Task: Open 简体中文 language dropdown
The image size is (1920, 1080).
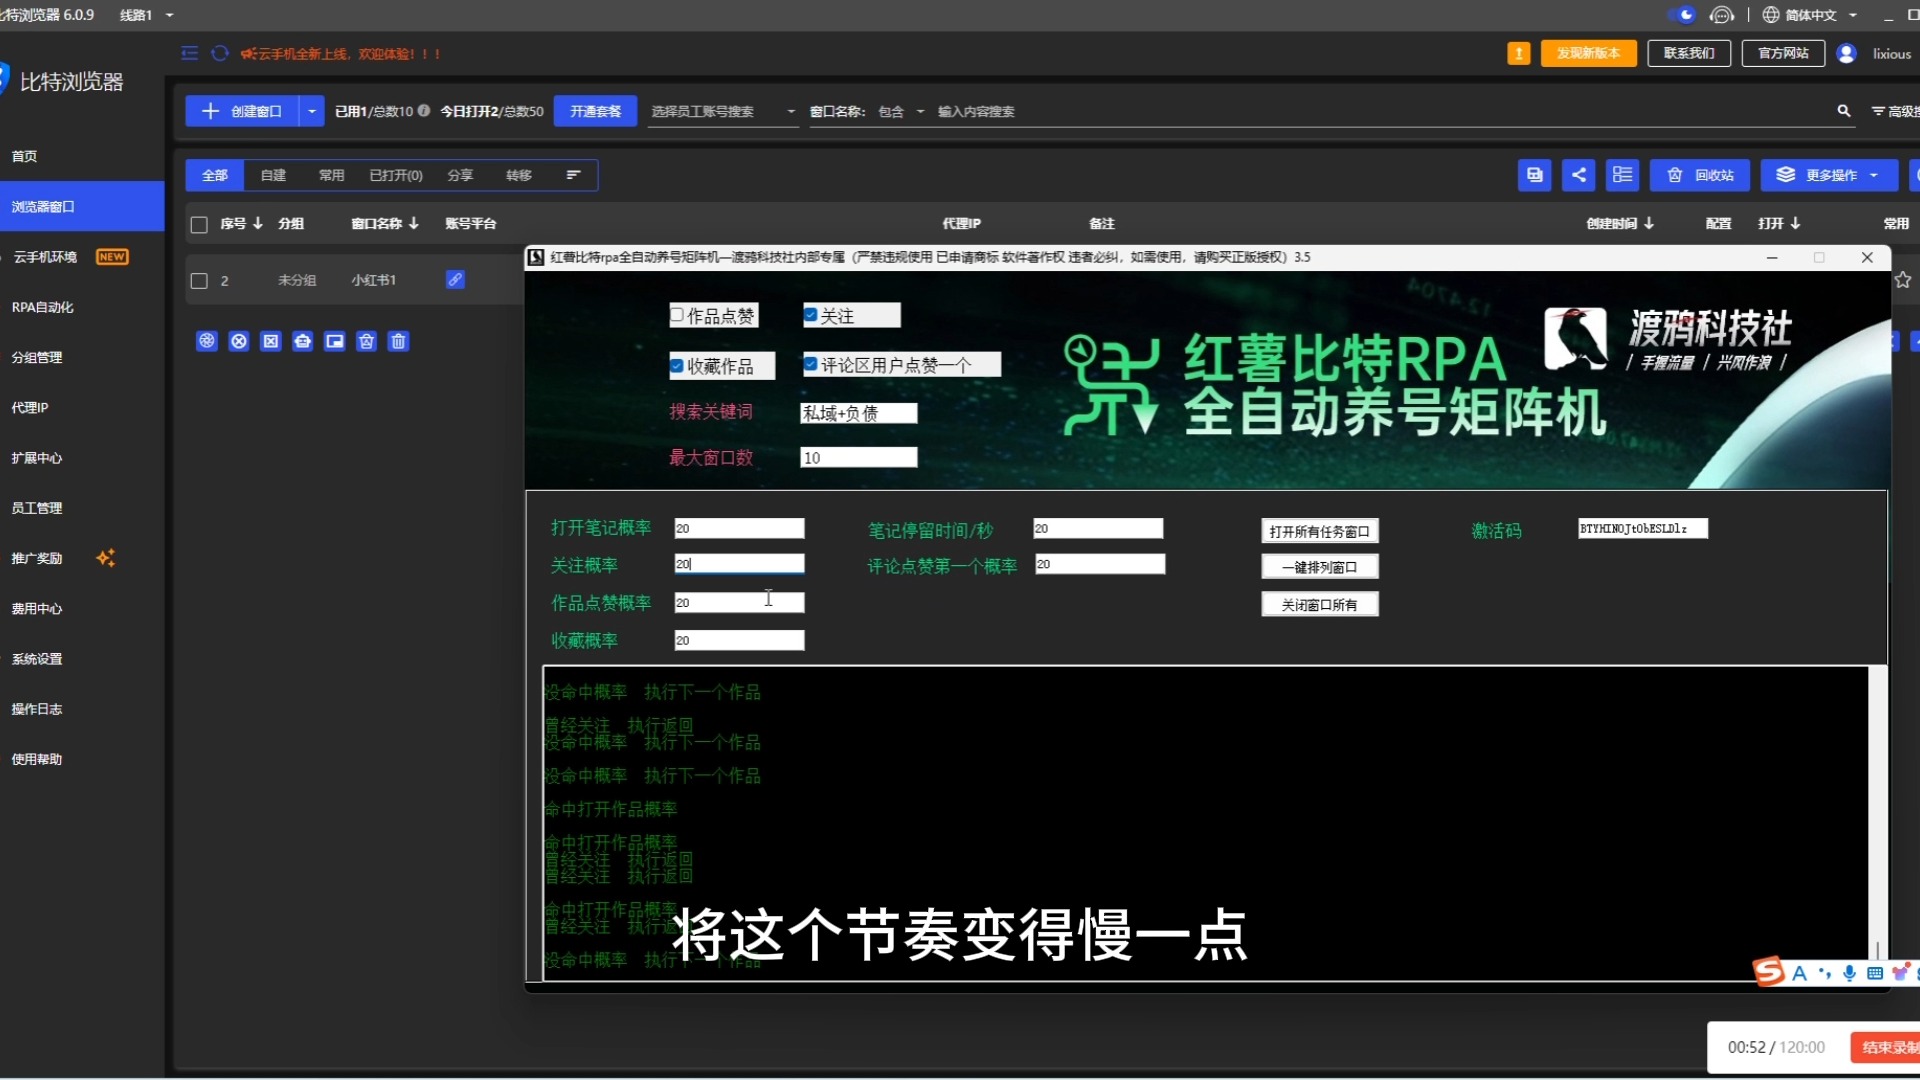Action: pyautogui.click(x=1820, y=15)
